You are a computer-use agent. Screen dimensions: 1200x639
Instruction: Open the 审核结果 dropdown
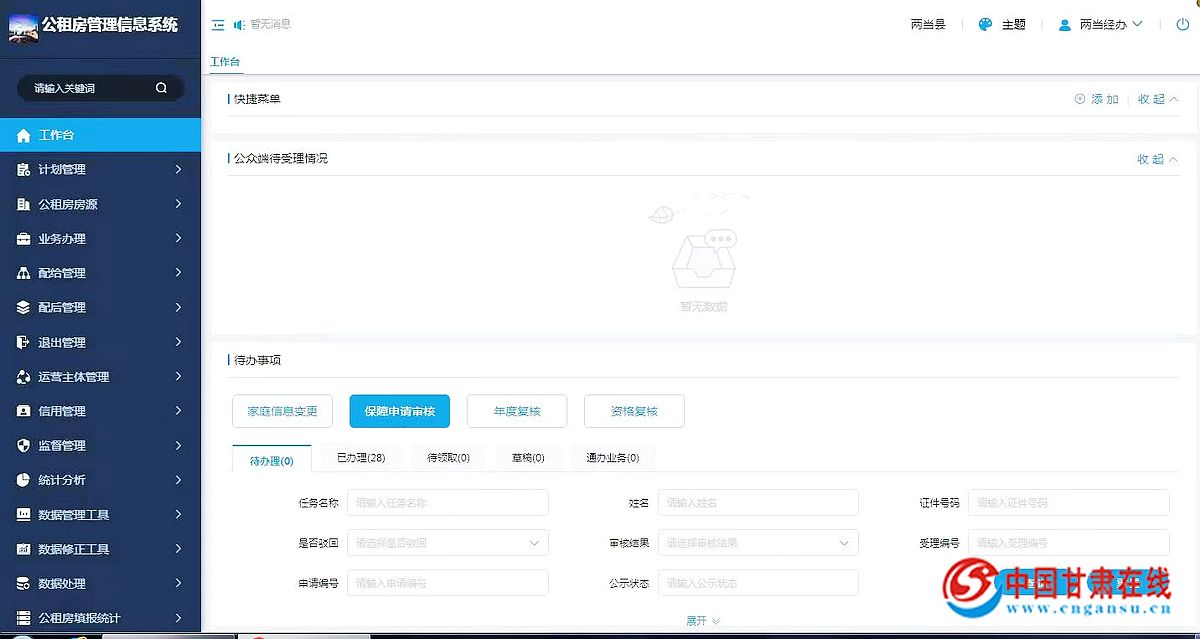(758, 542)
